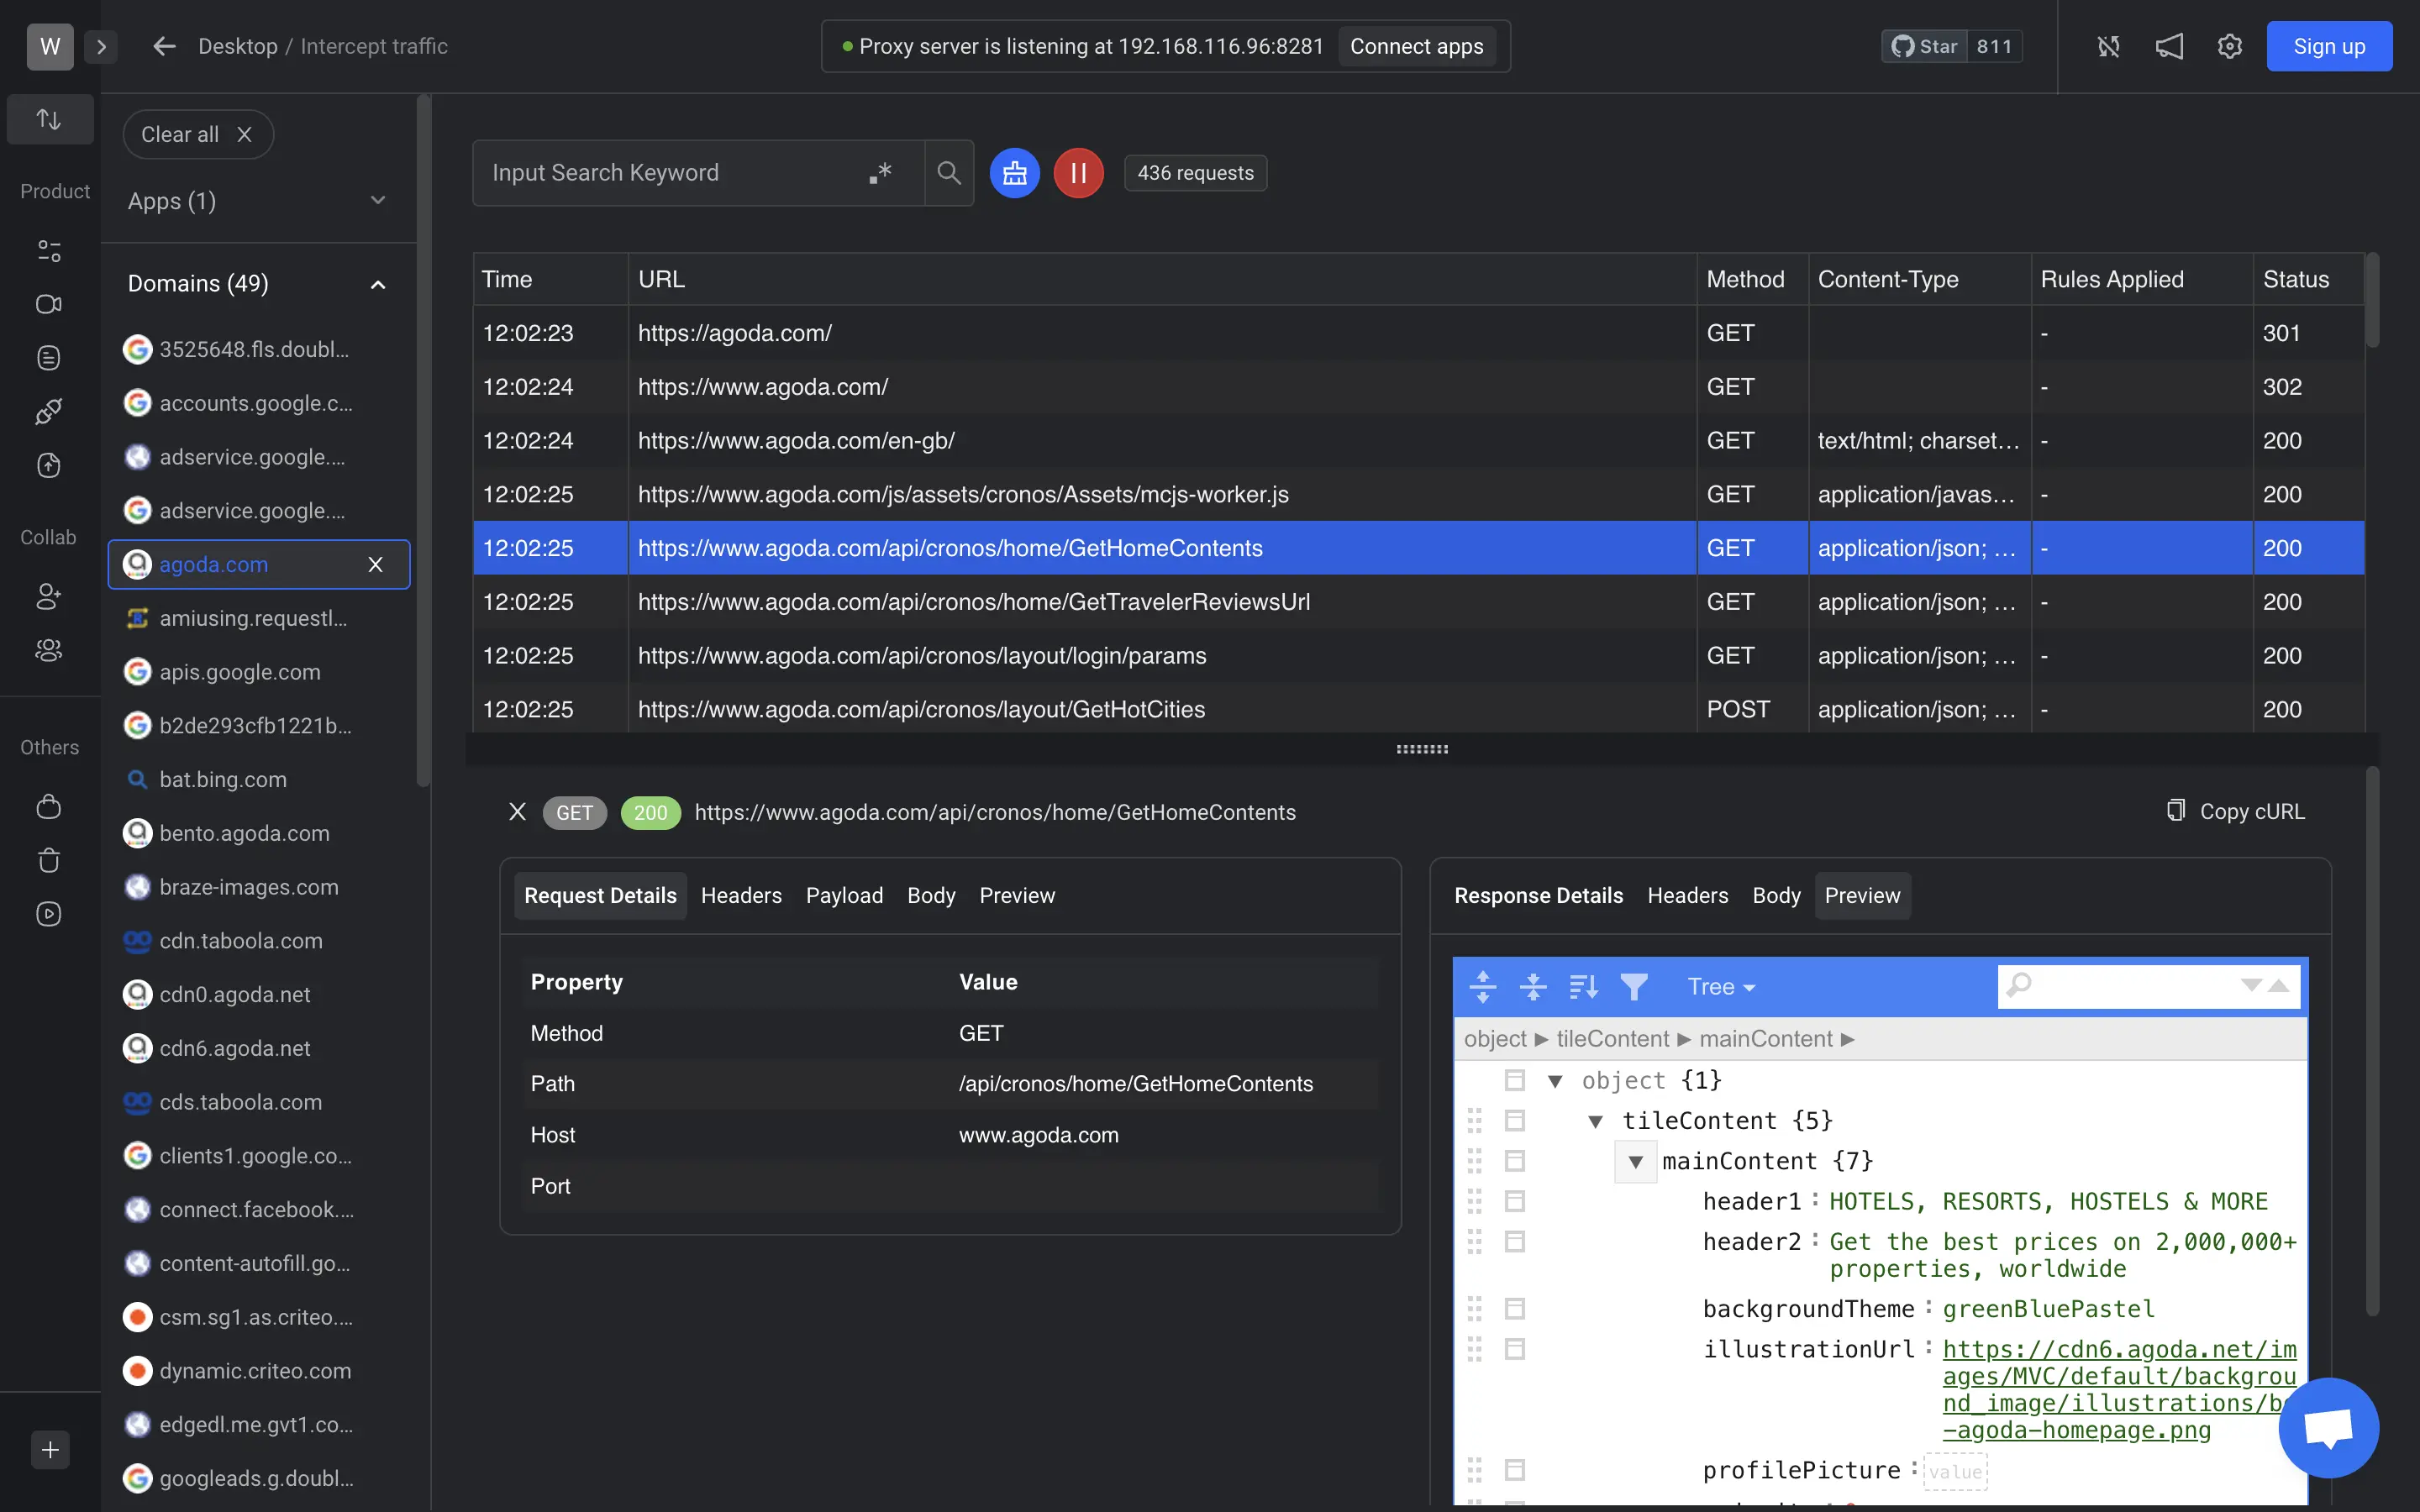2420x1512 pixels.
Task: Click Sign up button
Action: coord(2329,46)
